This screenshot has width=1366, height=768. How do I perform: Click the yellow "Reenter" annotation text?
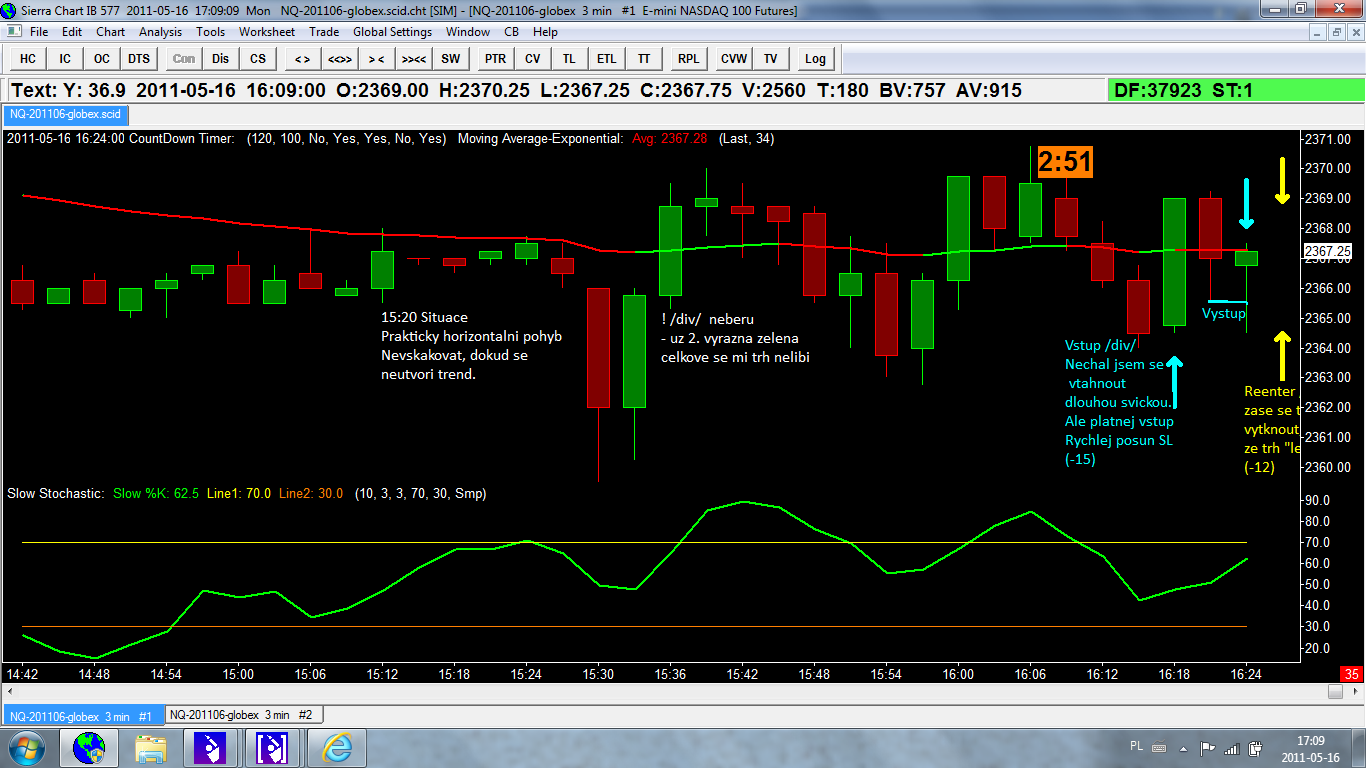pos(1270,392)
